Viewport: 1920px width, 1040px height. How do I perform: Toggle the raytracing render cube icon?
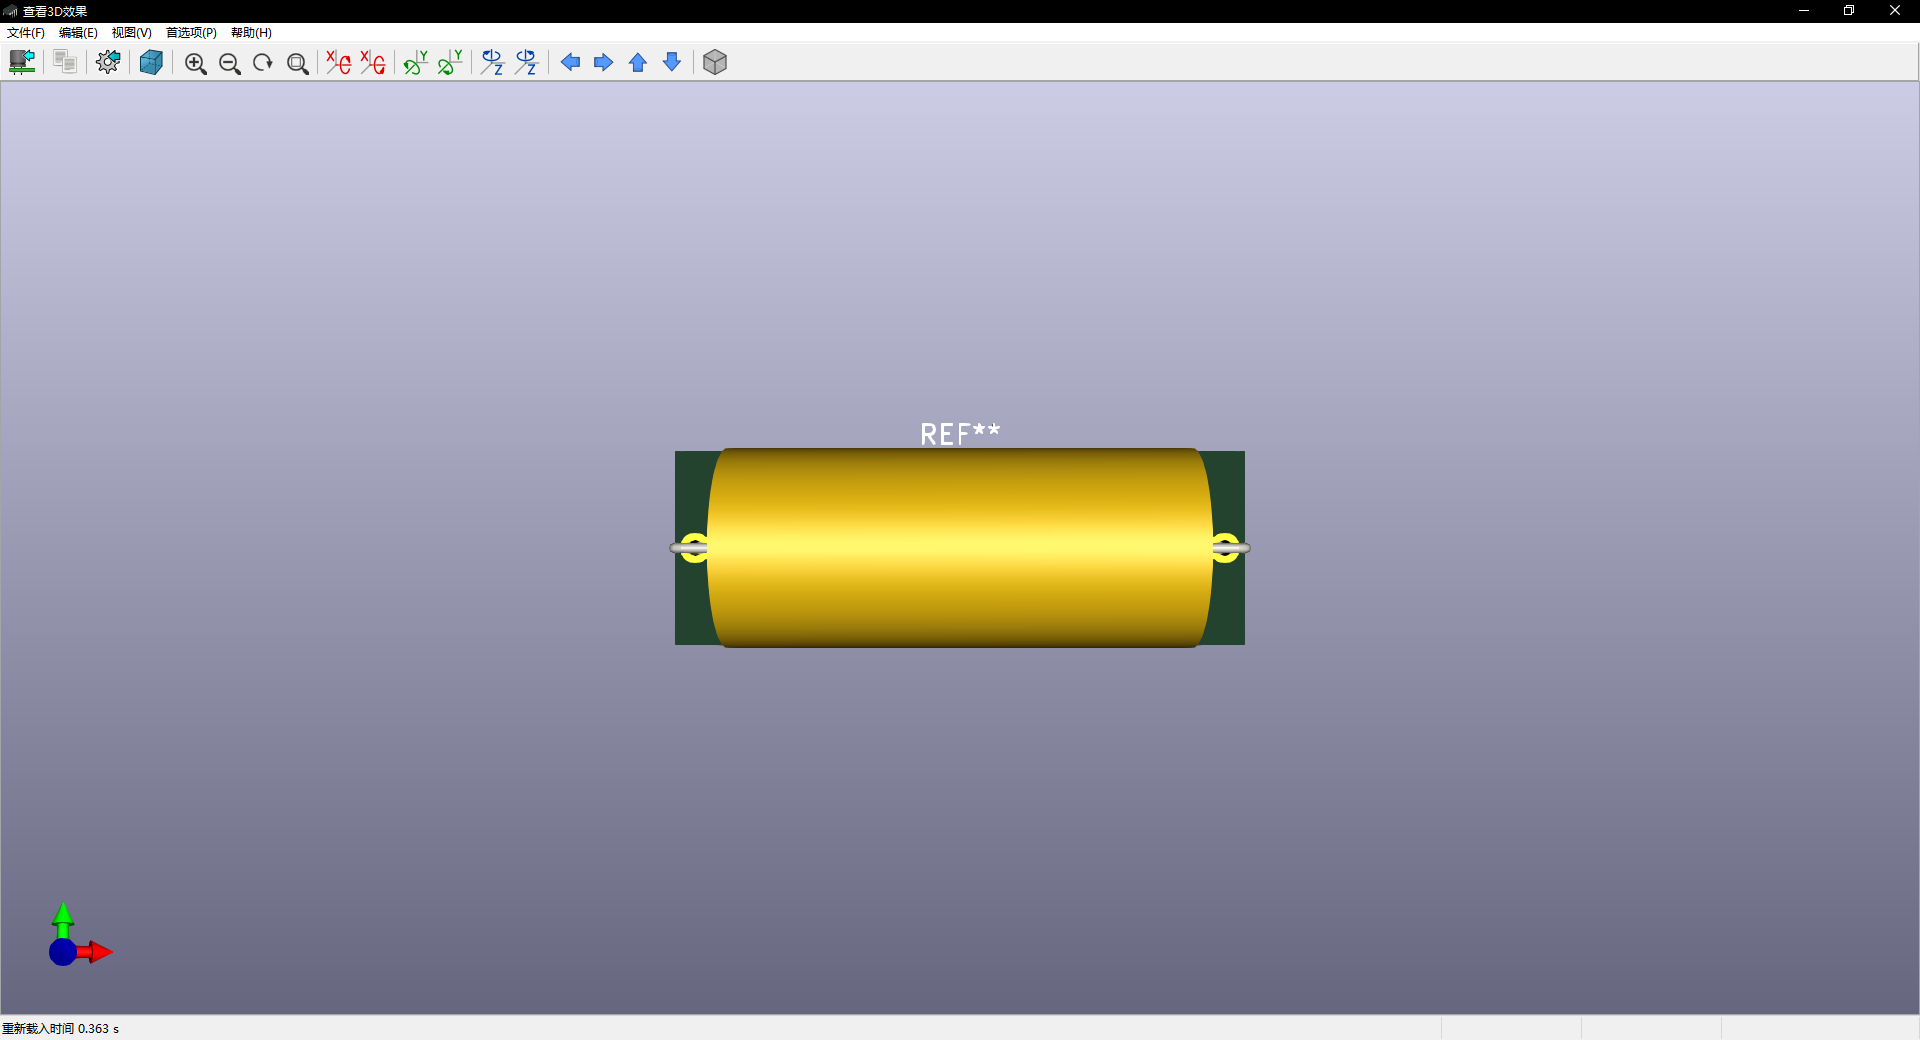click(151, 62)
